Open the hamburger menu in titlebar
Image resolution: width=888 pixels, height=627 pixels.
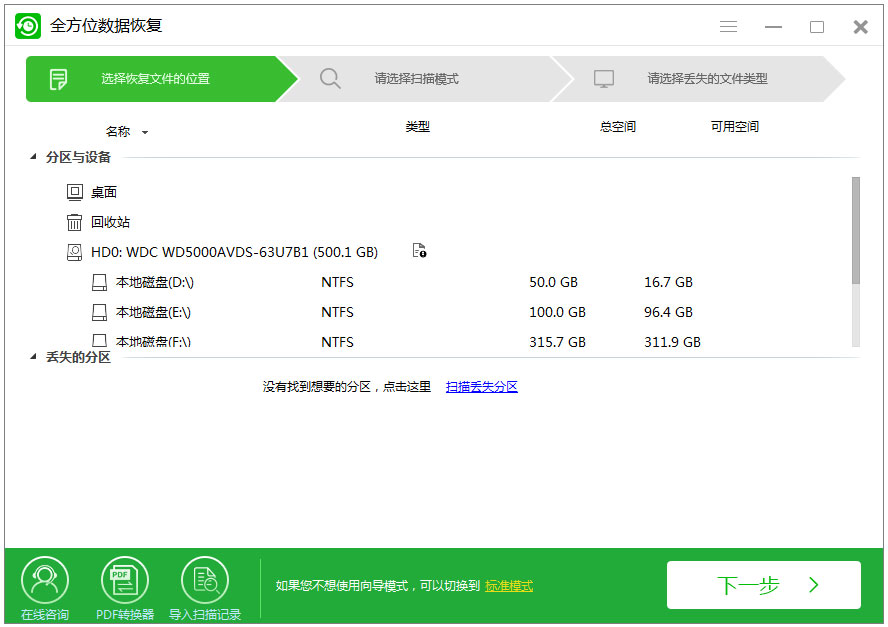pyautogui.click(x=728, y=27)
